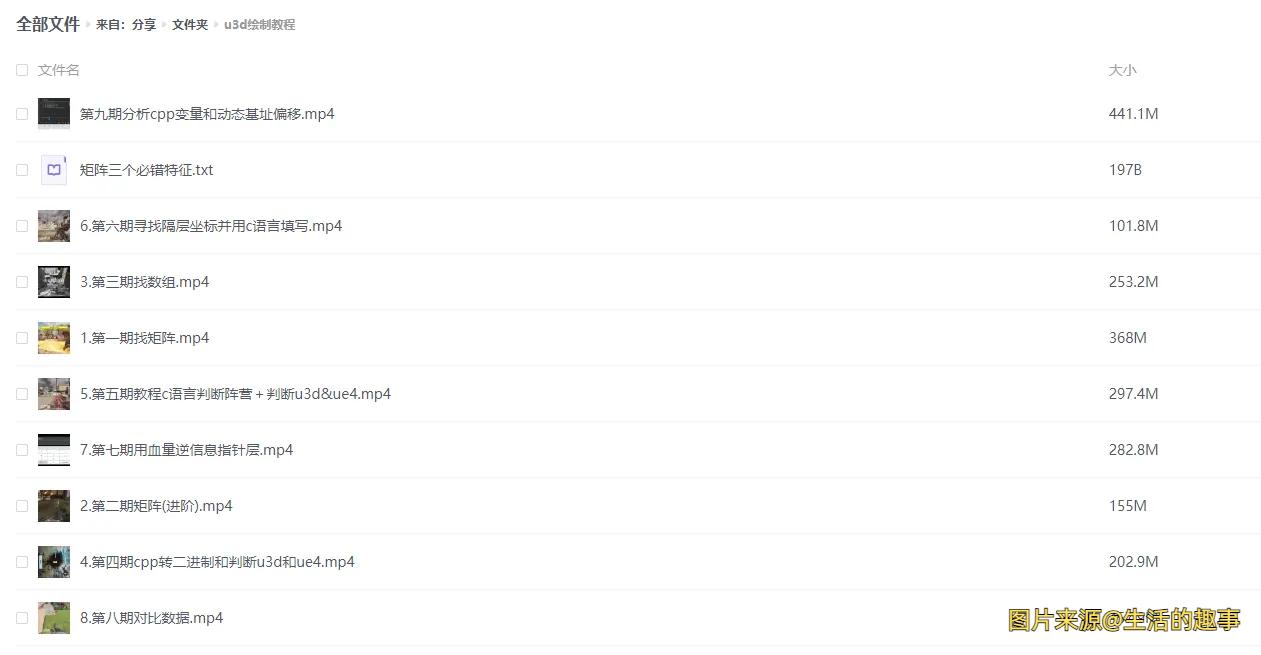The width and height of the screenshot is (1261, 655).
Task: Check the box for 8.第八期对比数据.mp4
Action: tap(22, 618)
